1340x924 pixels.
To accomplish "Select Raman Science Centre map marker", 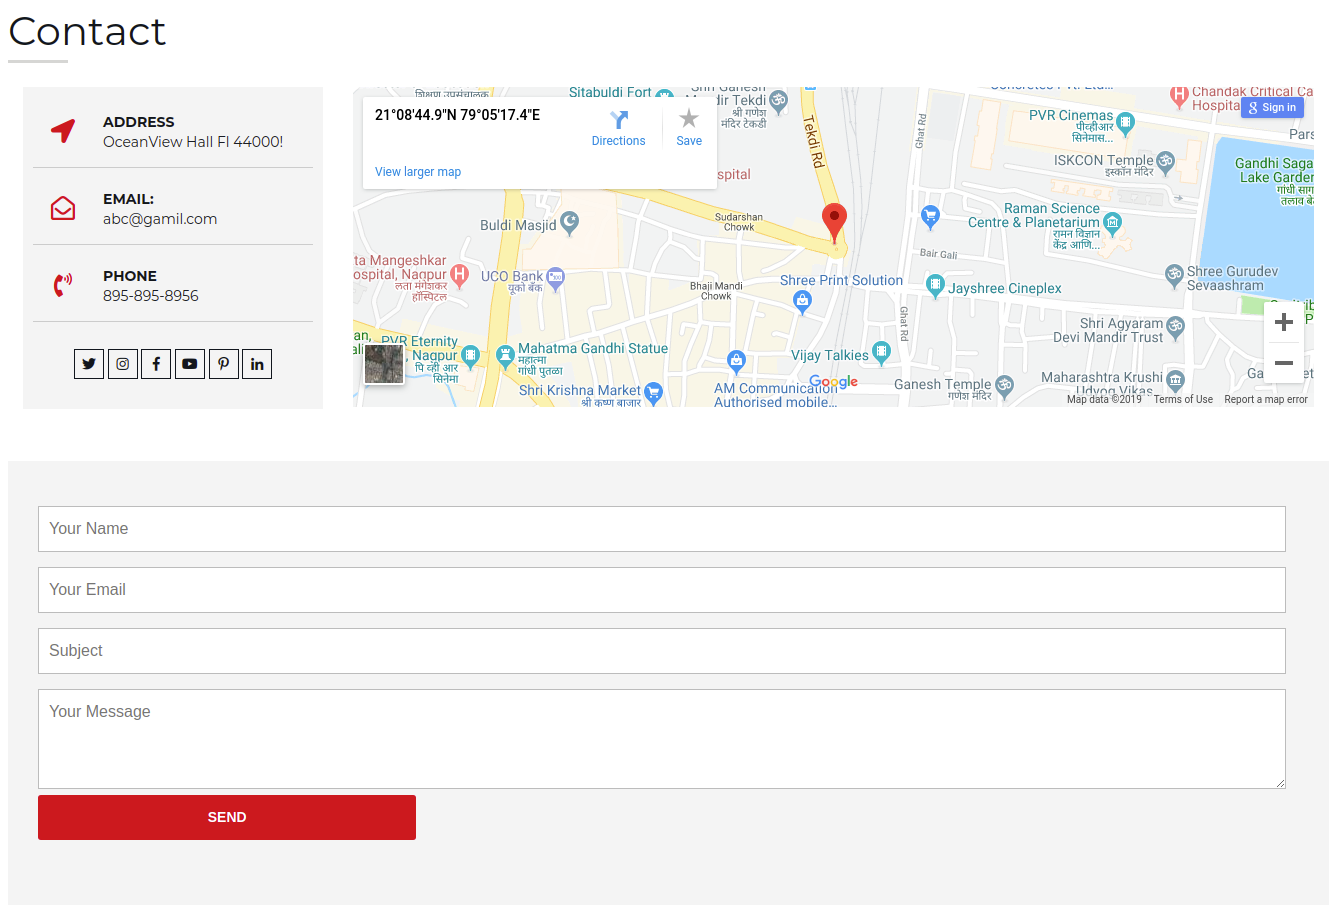I will click(1112, 223).
